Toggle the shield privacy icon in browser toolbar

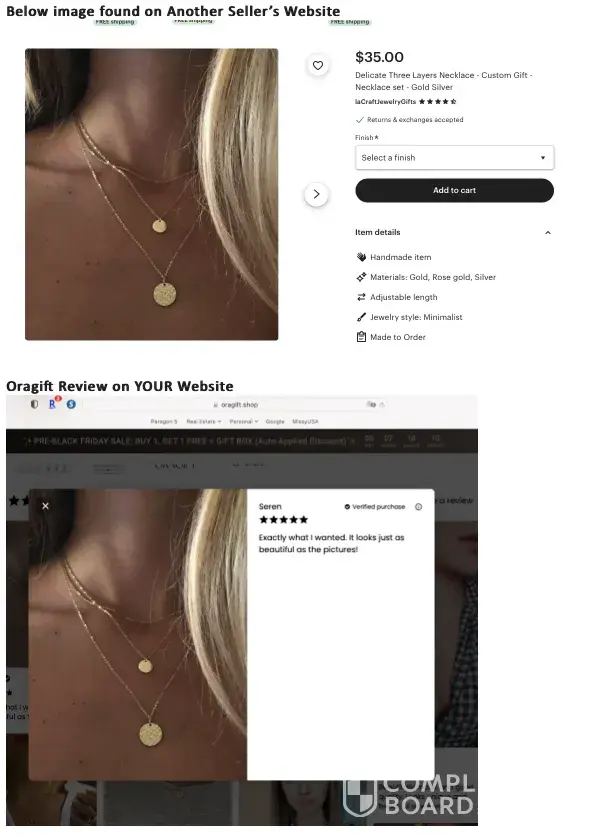[34, 404]
